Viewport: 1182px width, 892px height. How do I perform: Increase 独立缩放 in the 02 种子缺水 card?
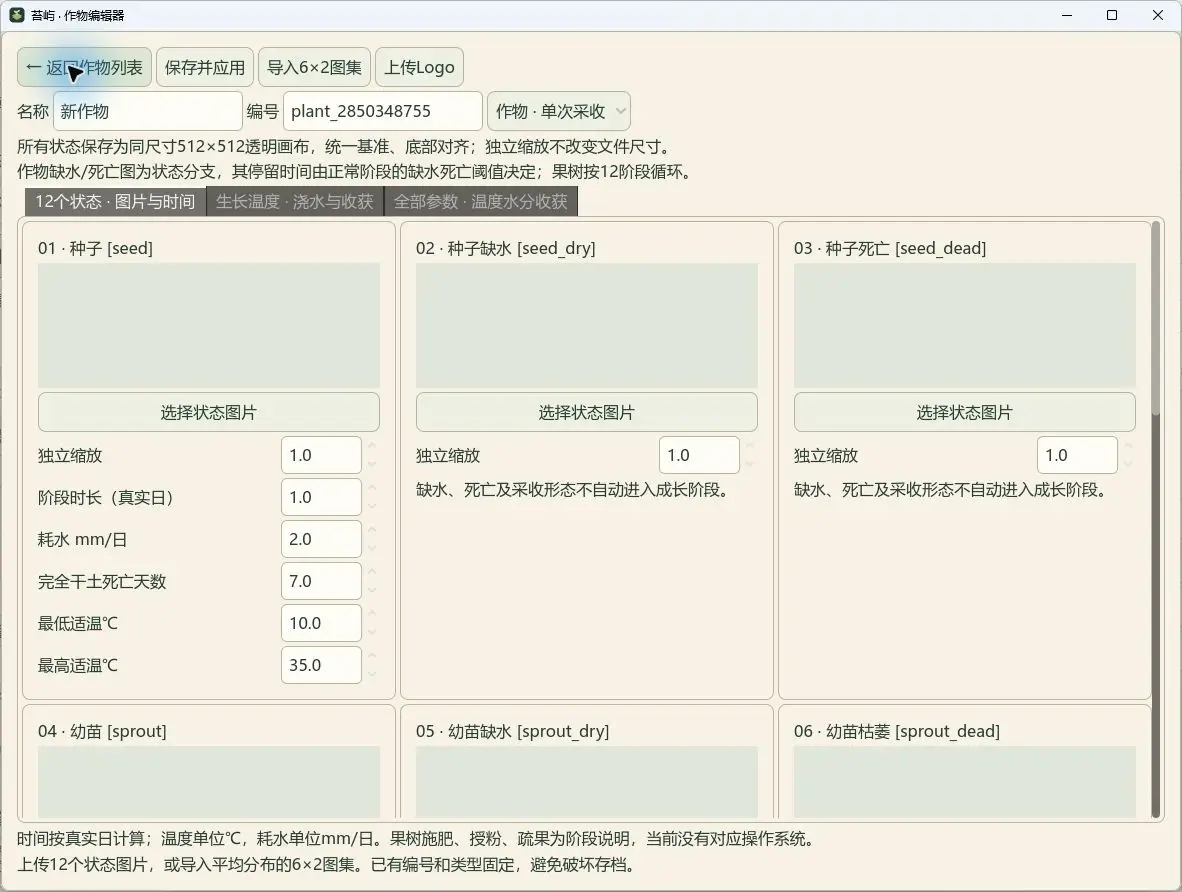tap(749, 446)
